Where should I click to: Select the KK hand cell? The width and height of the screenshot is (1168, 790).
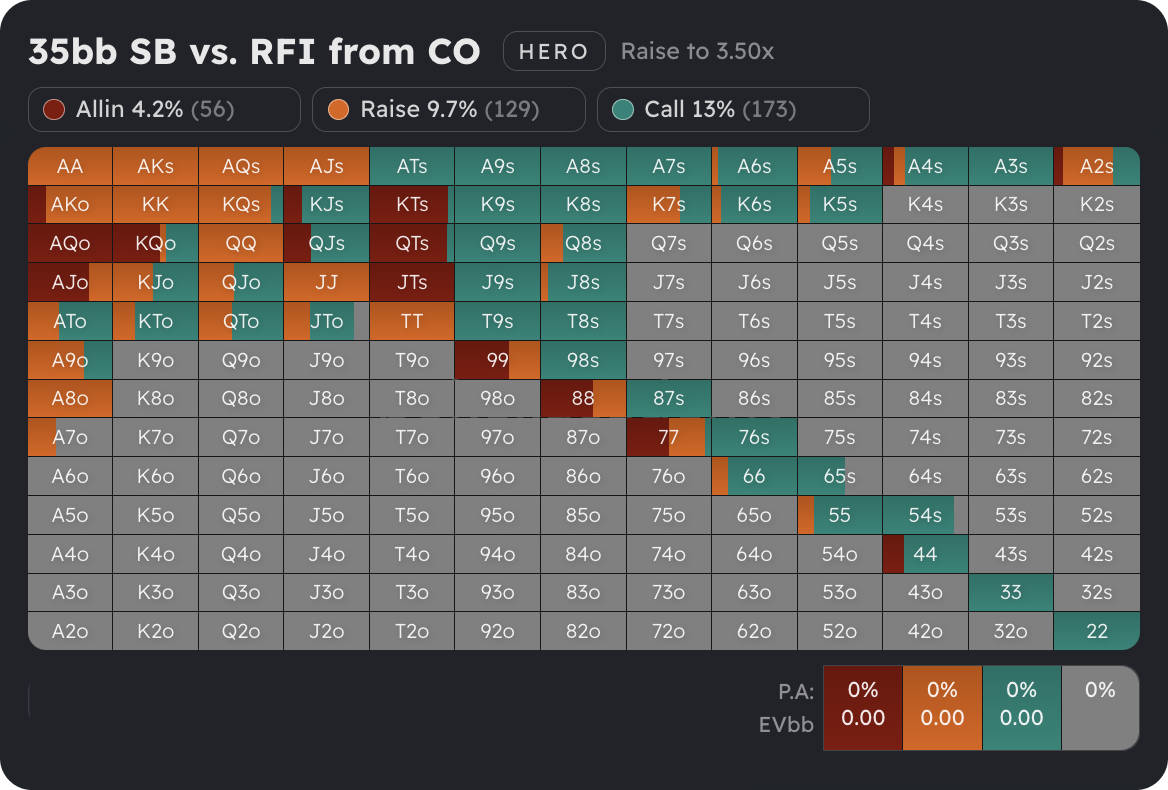(x=155, y=204)
